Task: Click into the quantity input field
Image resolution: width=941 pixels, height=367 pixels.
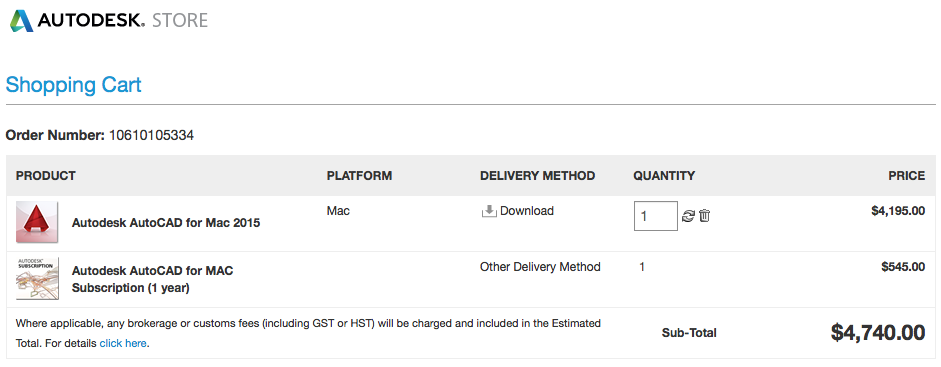Action: (656, 216)
